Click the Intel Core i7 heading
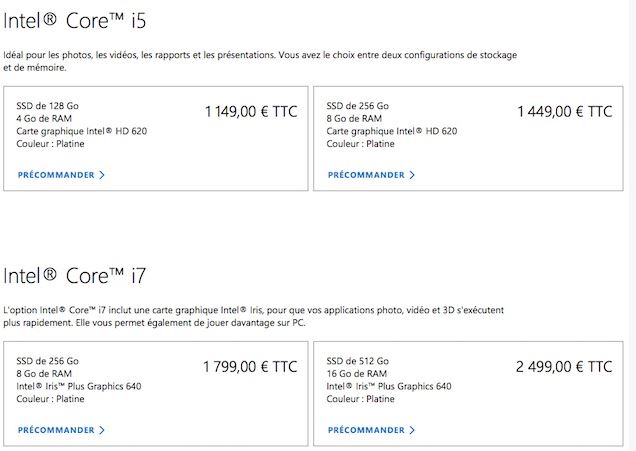This screenshot has height=451, width=636. (x=83, y=275)
